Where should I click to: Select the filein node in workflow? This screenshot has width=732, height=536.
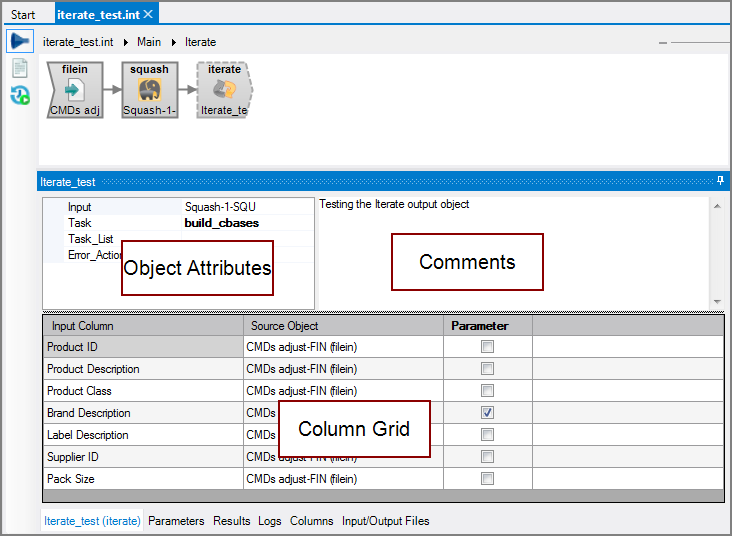coord(75,90)
